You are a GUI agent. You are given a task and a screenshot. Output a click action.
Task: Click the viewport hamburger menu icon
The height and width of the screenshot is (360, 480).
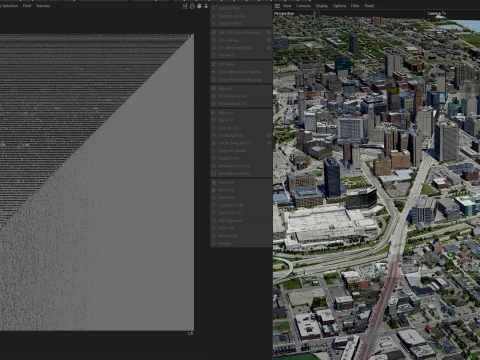[277, 6]
